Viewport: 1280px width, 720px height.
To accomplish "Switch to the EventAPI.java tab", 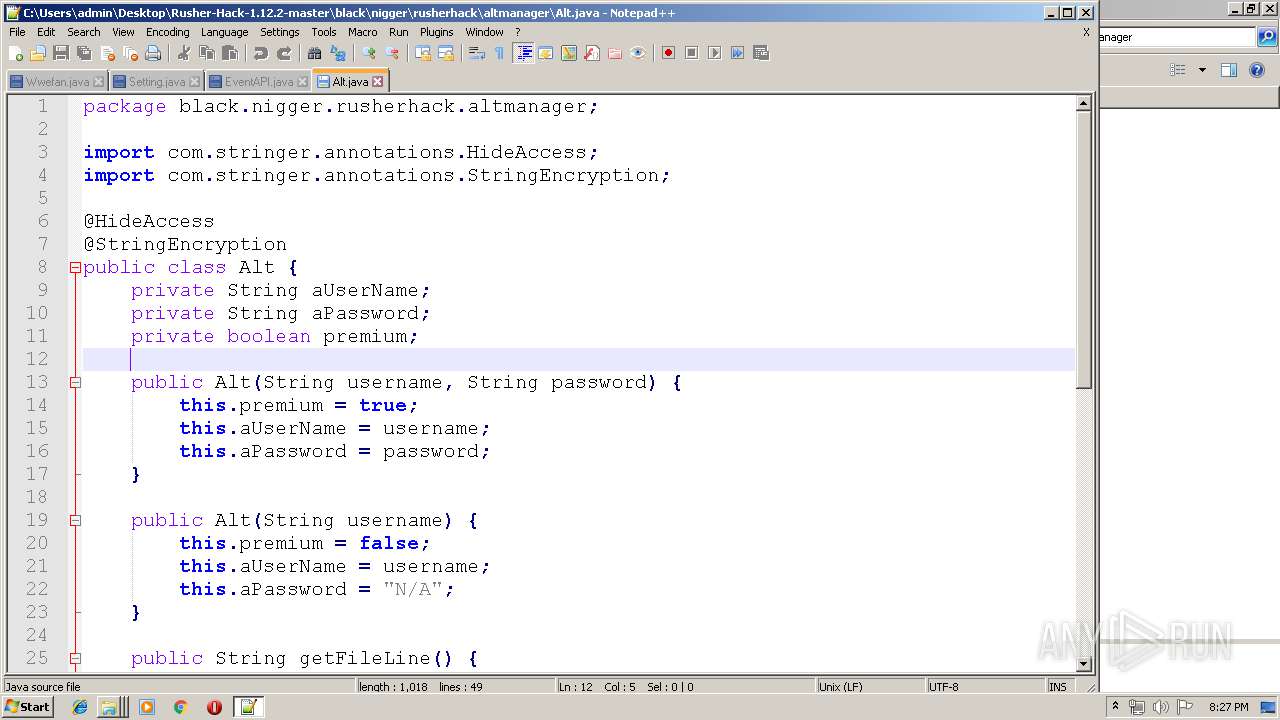I will [258, 81].
